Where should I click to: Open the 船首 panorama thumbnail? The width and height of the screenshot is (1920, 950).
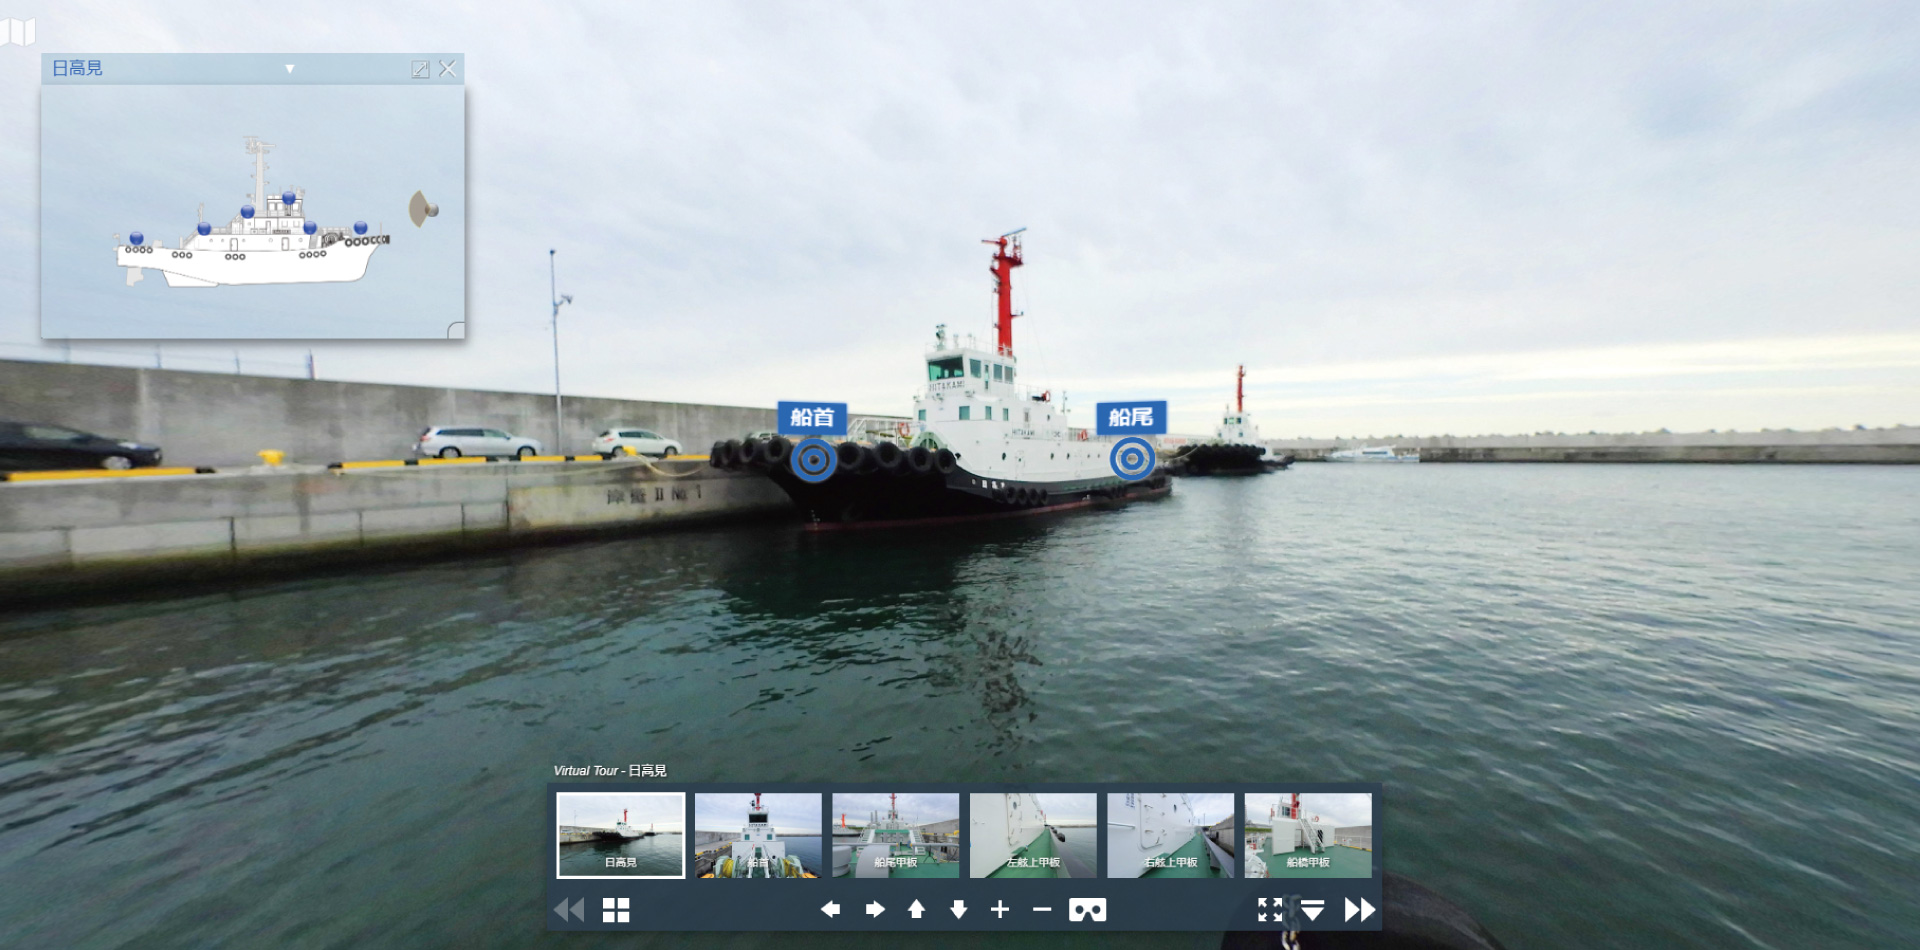[758, 835]
